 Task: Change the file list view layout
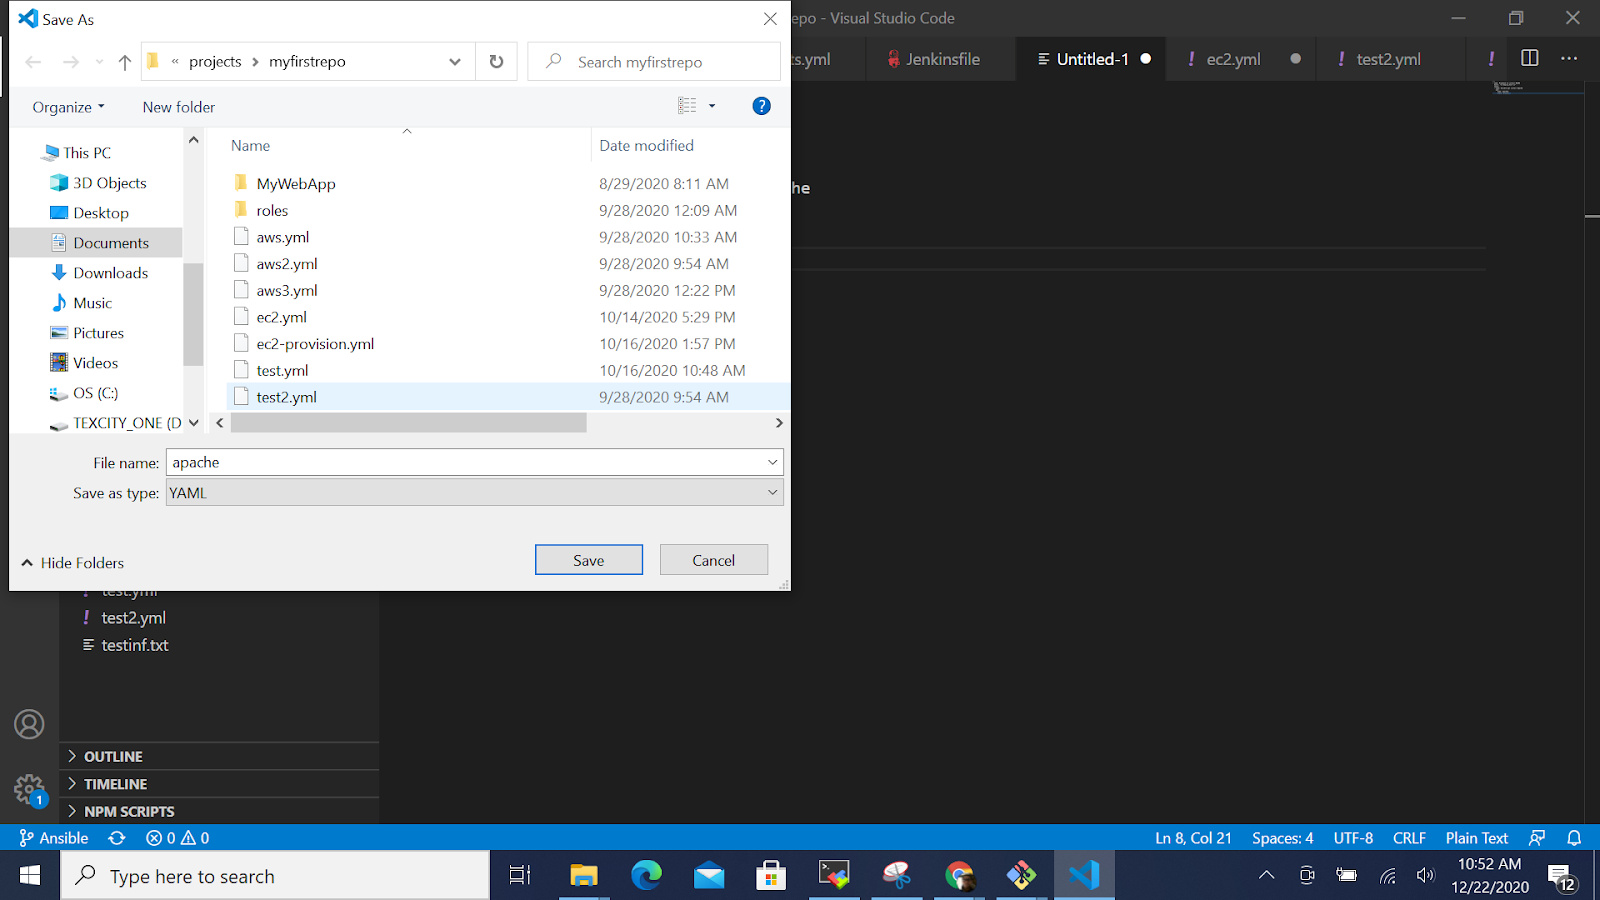click(687, 106)
